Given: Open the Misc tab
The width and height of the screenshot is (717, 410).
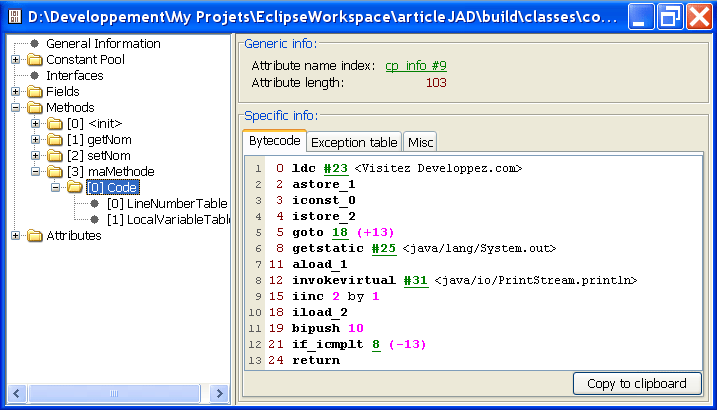Looking at the screenshot, I should tap(420, 142).
